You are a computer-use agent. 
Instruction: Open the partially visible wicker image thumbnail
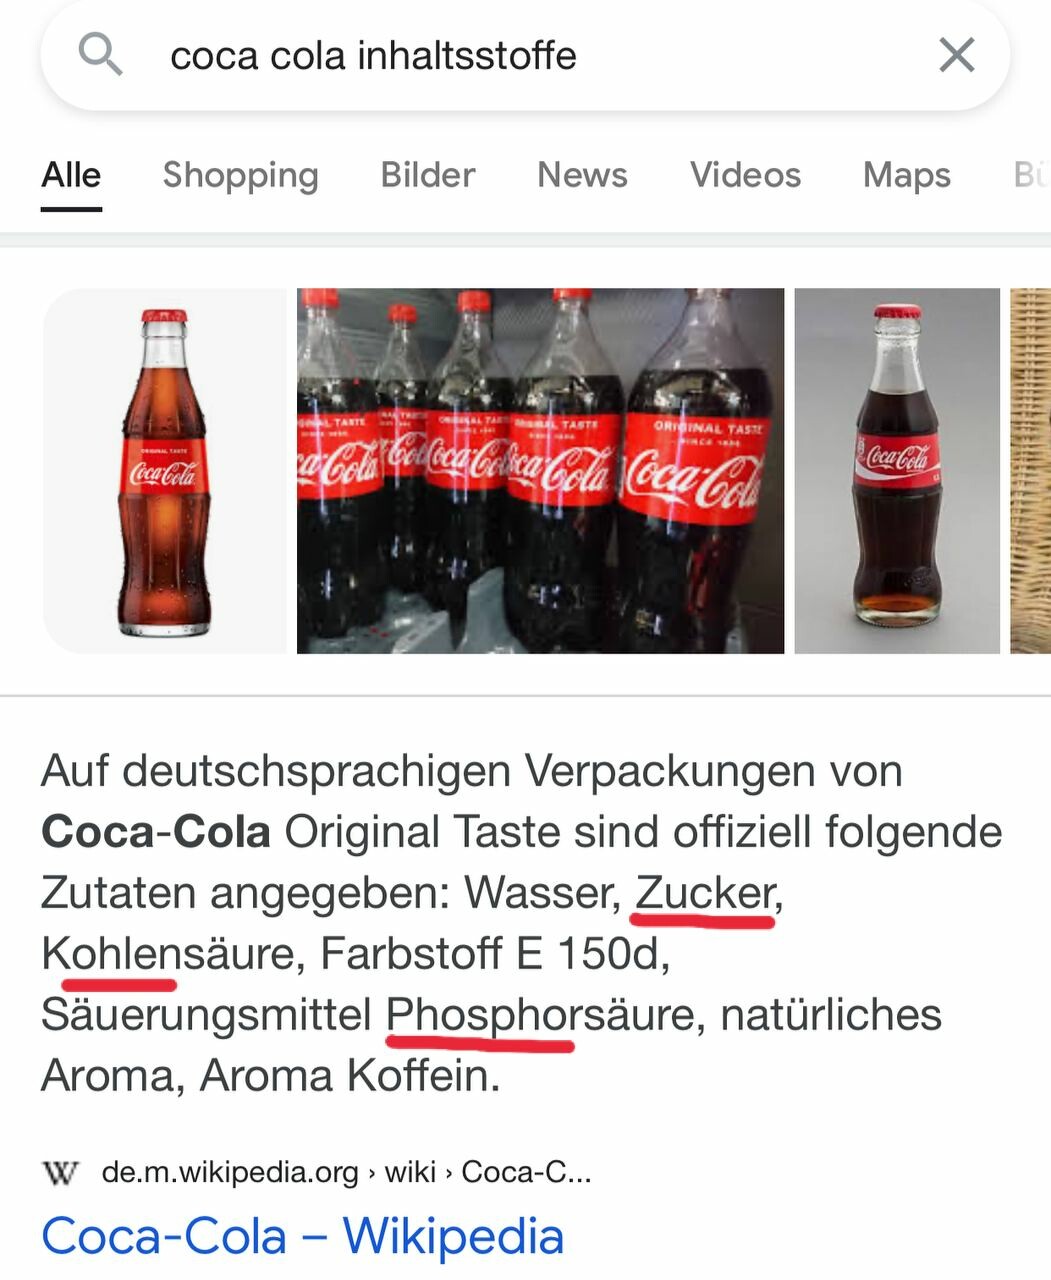pos(1030,471)
